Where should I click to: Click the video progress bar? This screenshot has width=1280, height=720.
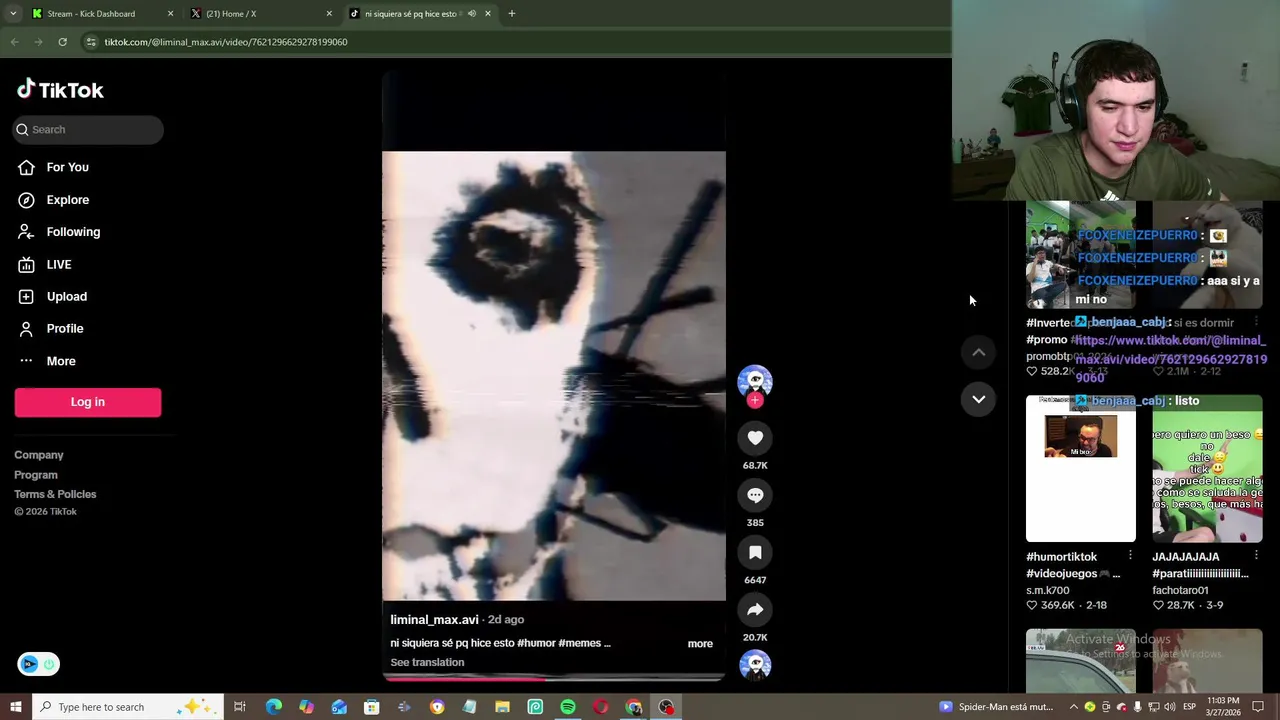[x=553, y=678]
